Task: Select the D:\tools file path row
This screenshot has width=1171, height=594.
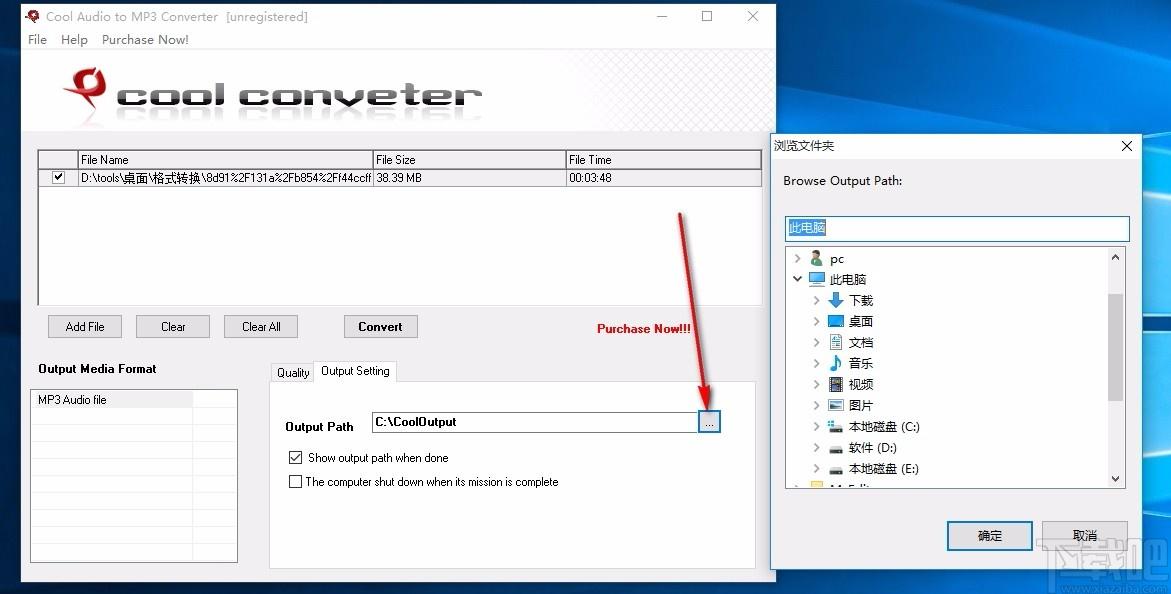Action: [x=226, y=178]
